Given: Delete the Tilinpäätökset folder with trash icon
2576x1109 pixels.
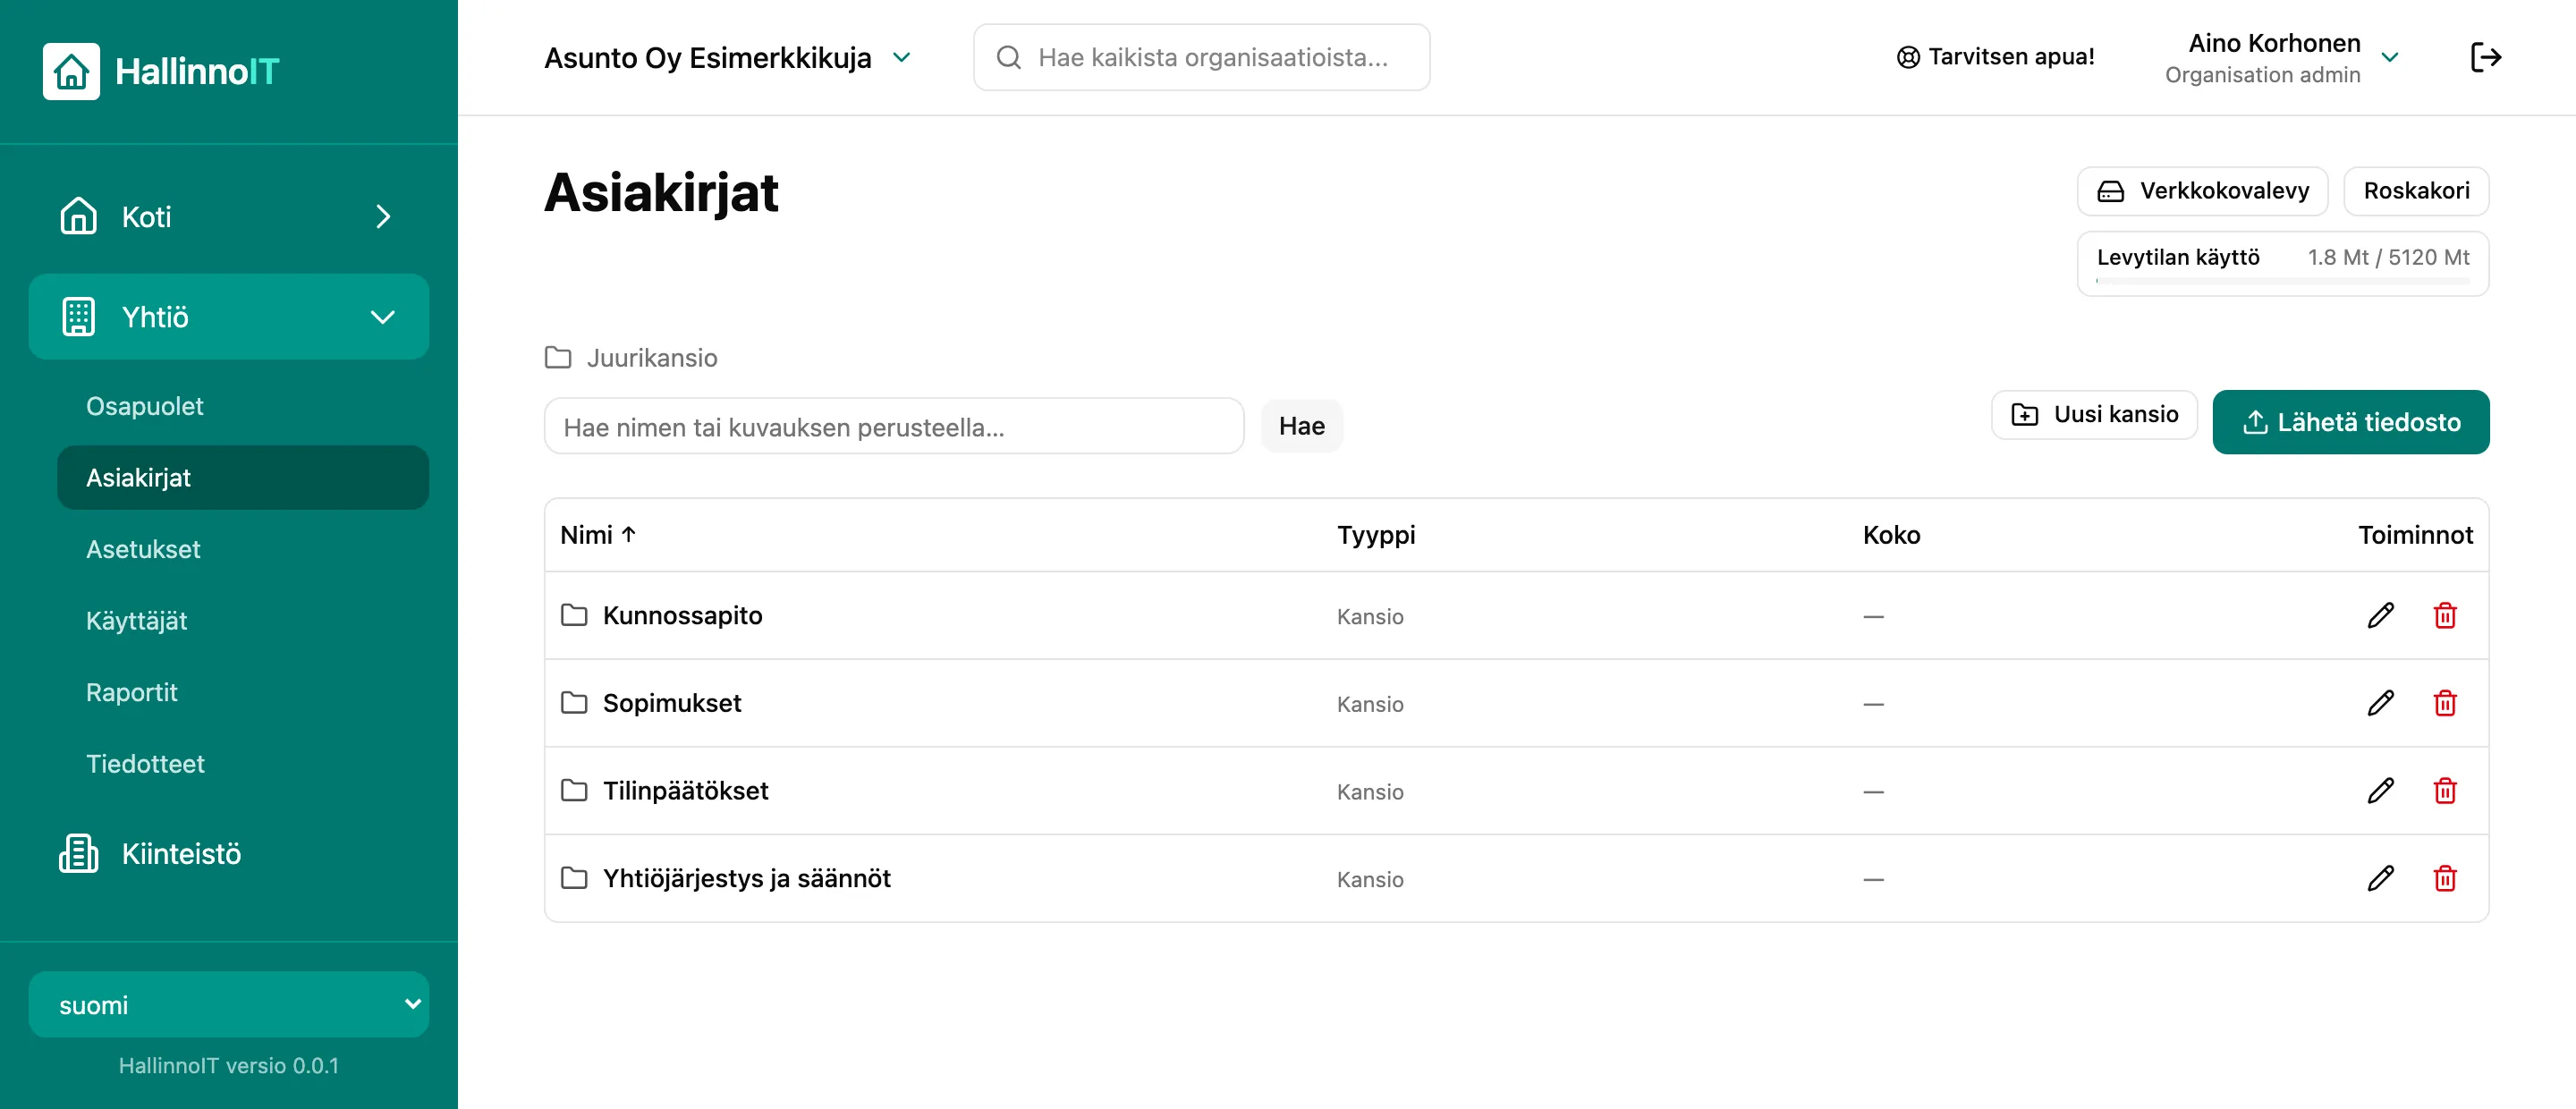Looking at the screenshot, I should click(x=2444, y=791).
